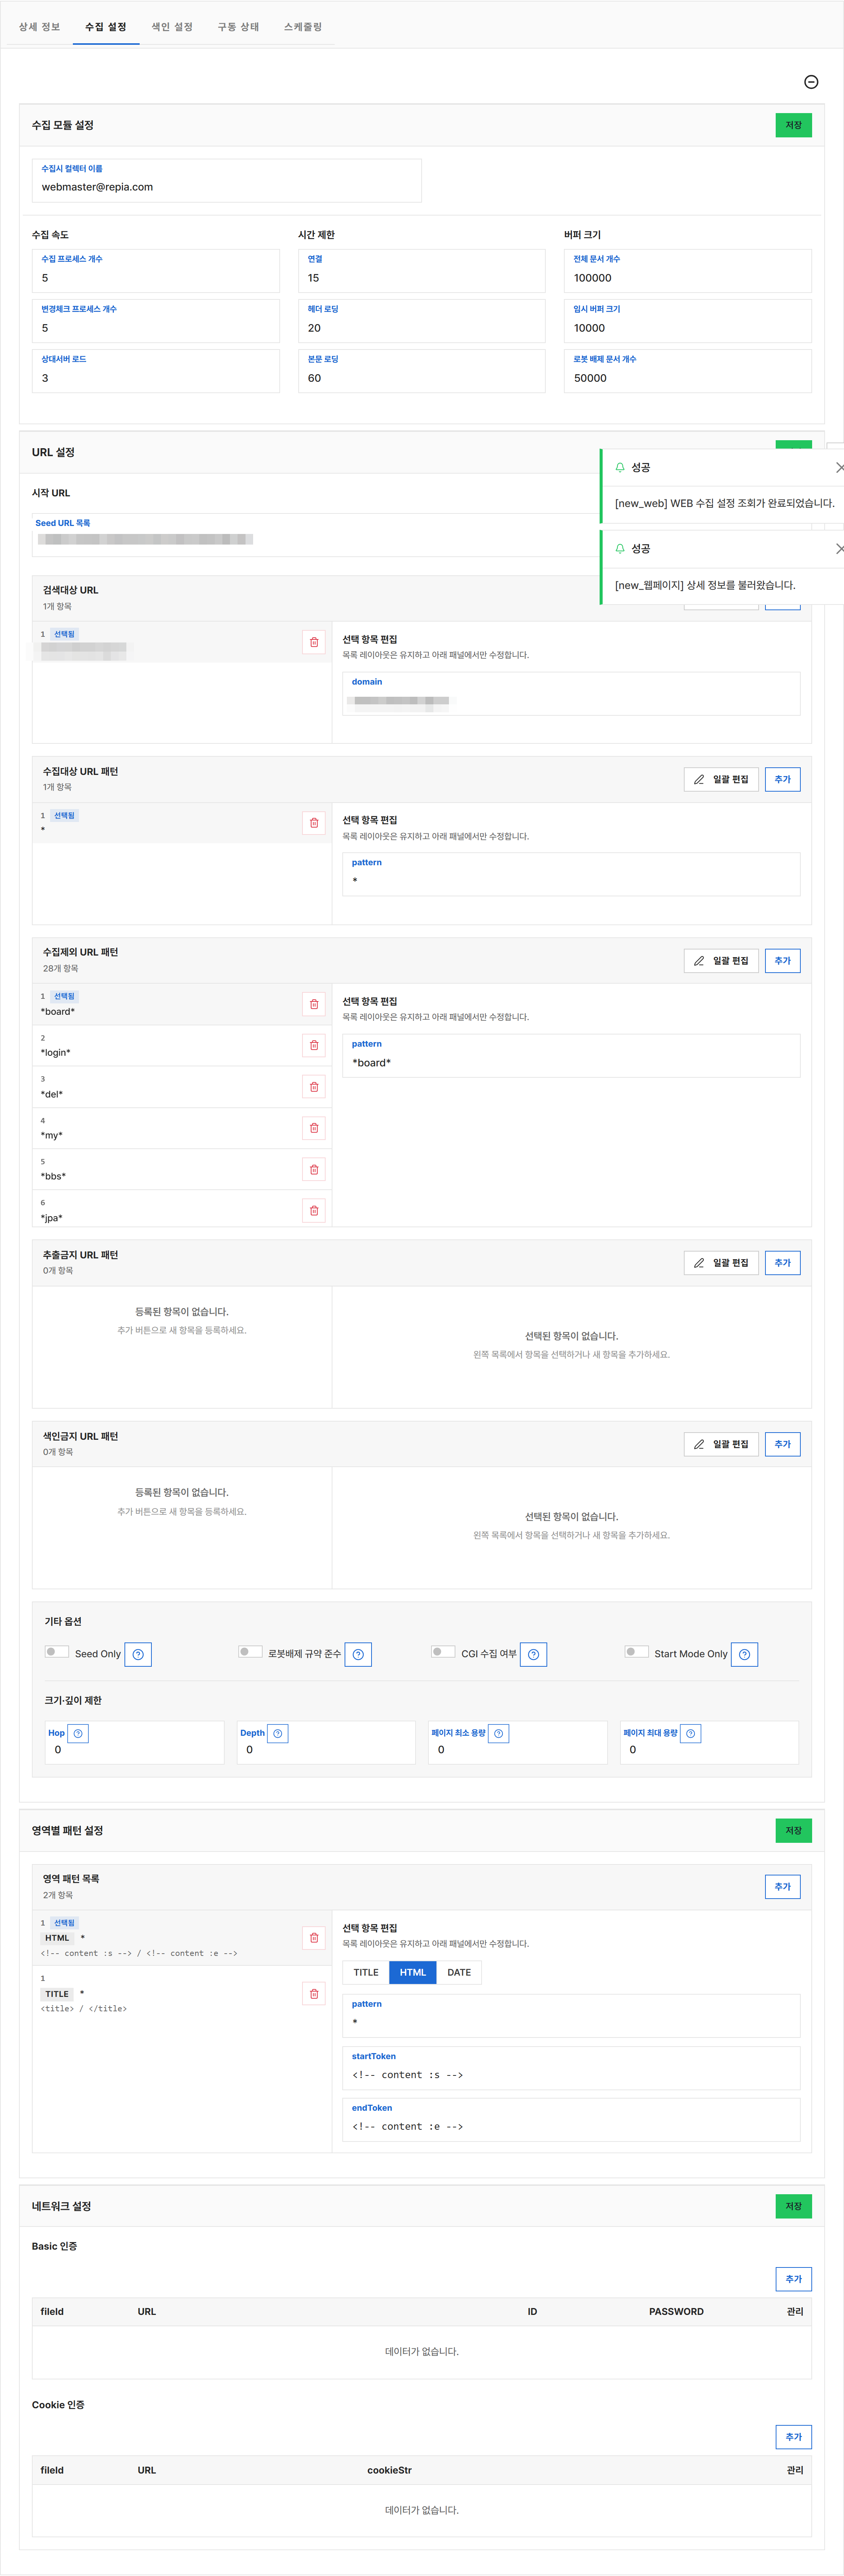
Task: Close the WEB 수집 설정 조회 완료 notification
Action: tap(839, 467)
